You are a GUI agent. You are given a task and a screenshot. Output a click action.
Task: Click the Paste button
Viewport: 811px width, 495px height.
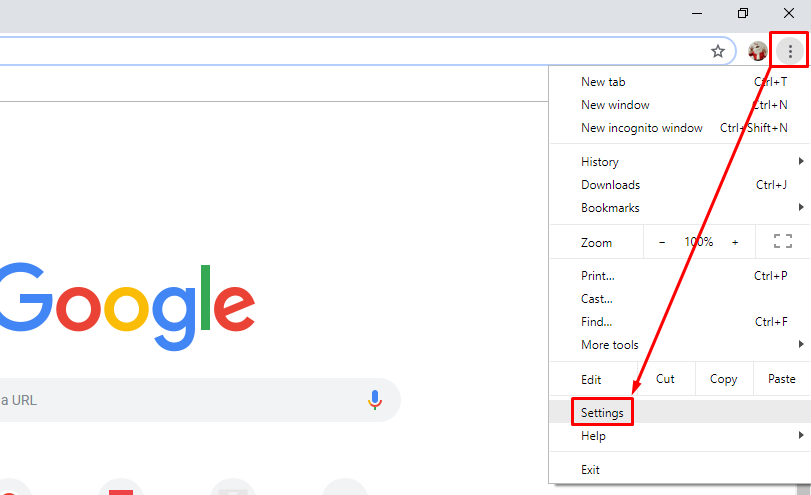[782, 379]
